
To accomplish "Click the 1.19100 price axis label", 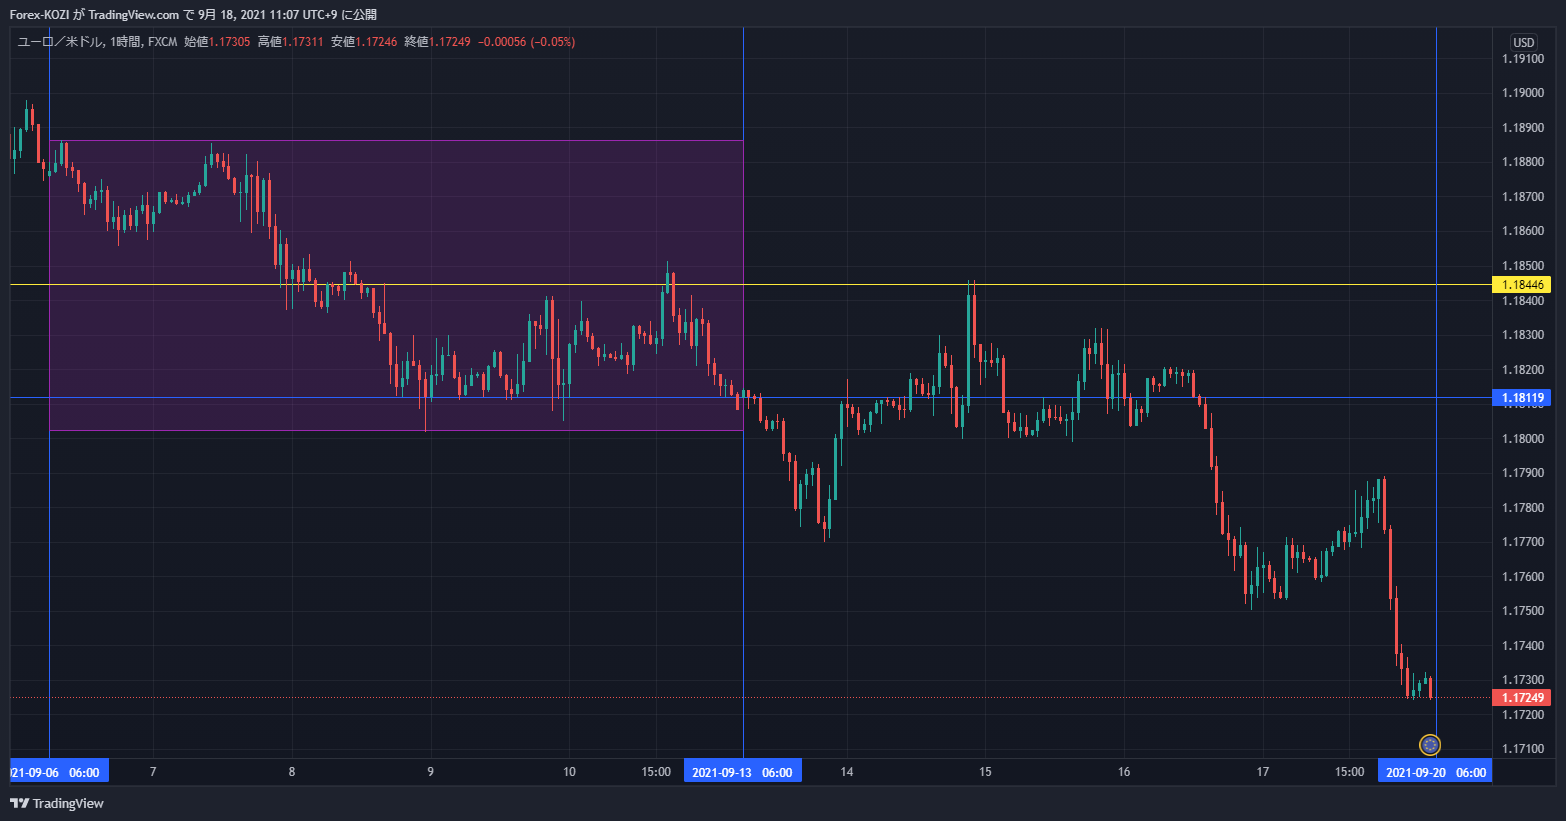I will click(x=1522, y=59).
